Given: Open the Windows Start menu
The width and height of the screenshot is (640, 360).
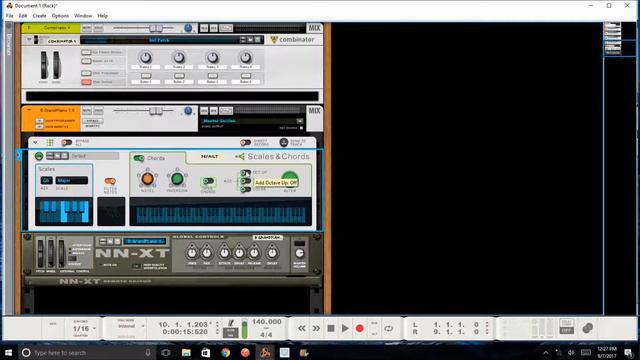Looking at the screenshot, I should click(x=8, y=353).
